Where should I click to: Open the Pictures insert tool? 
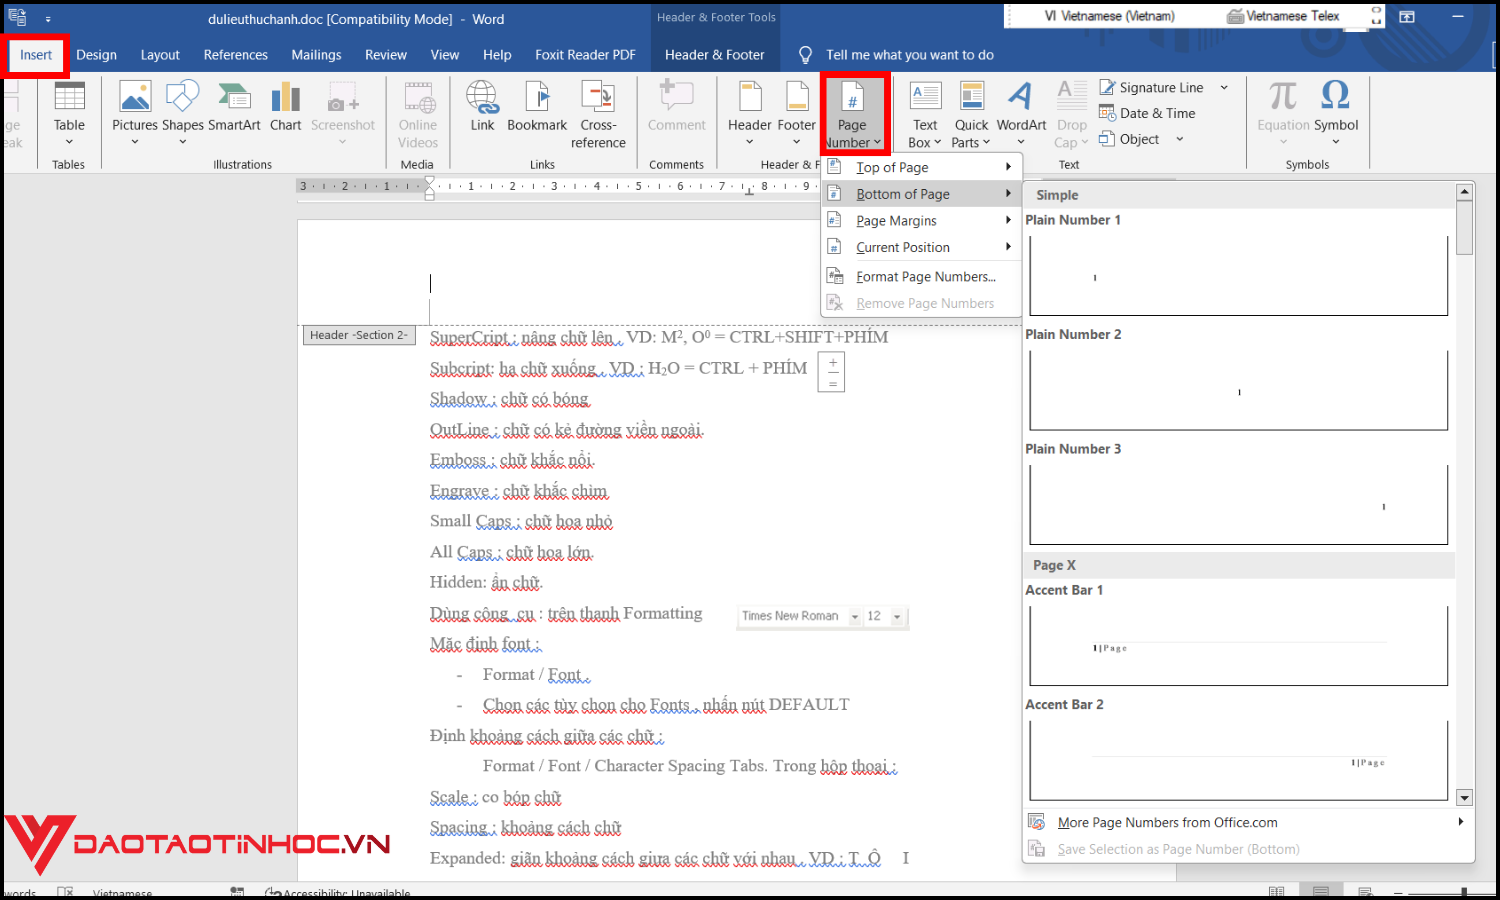pos(135,113)
